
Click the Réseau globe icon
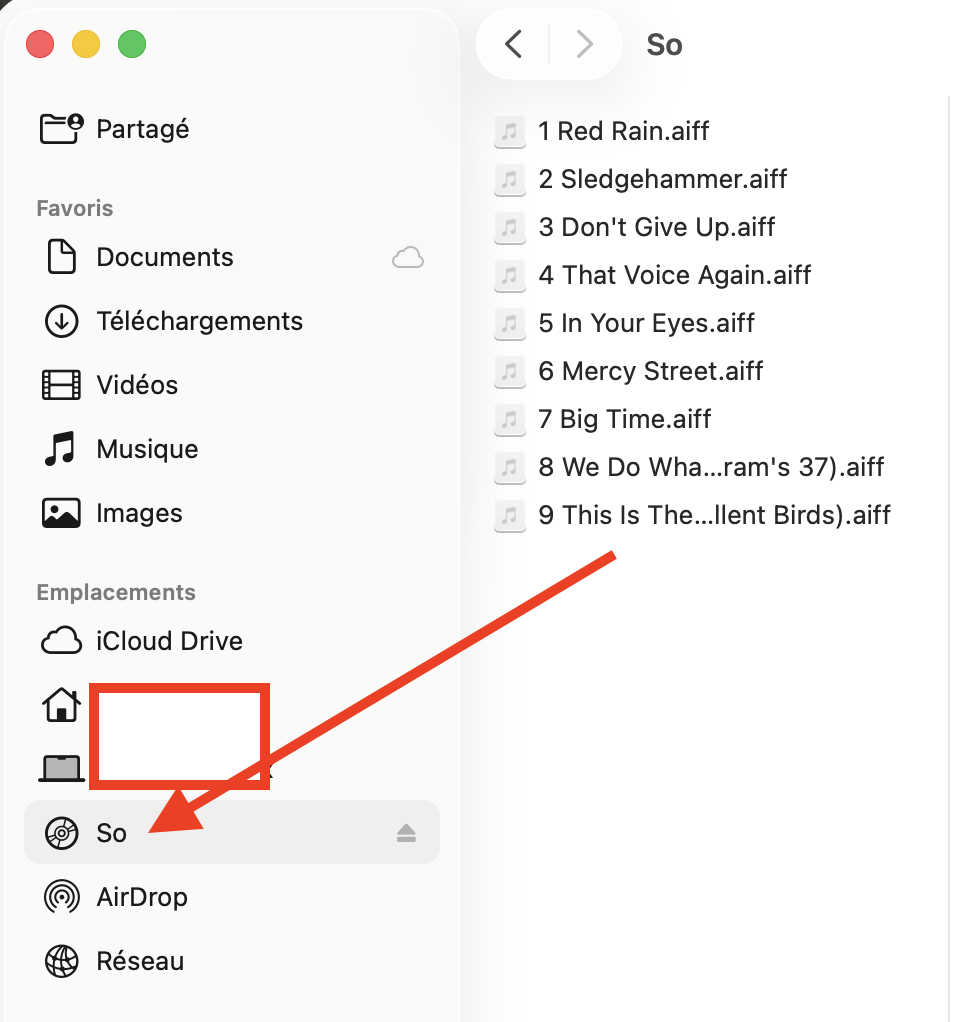point(62,961)
